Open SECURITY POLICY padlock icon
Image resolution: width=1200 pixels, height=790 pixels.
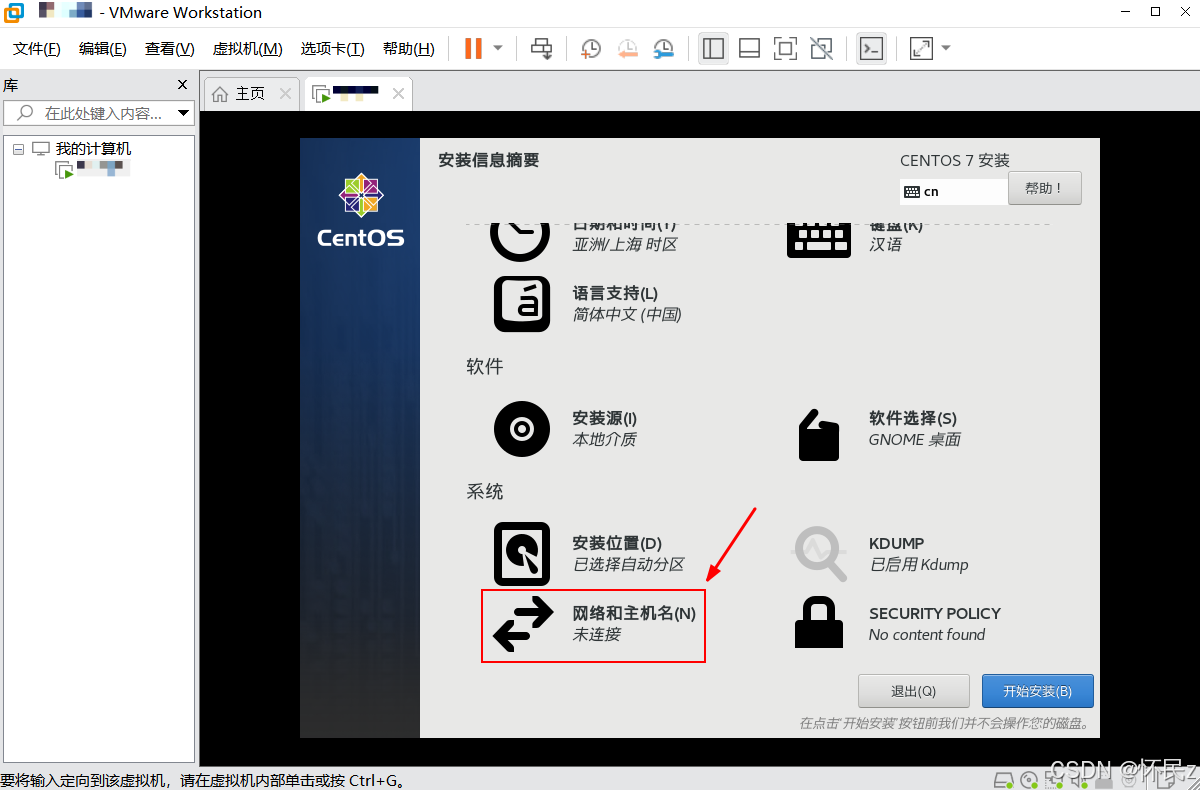coord(819,622)
